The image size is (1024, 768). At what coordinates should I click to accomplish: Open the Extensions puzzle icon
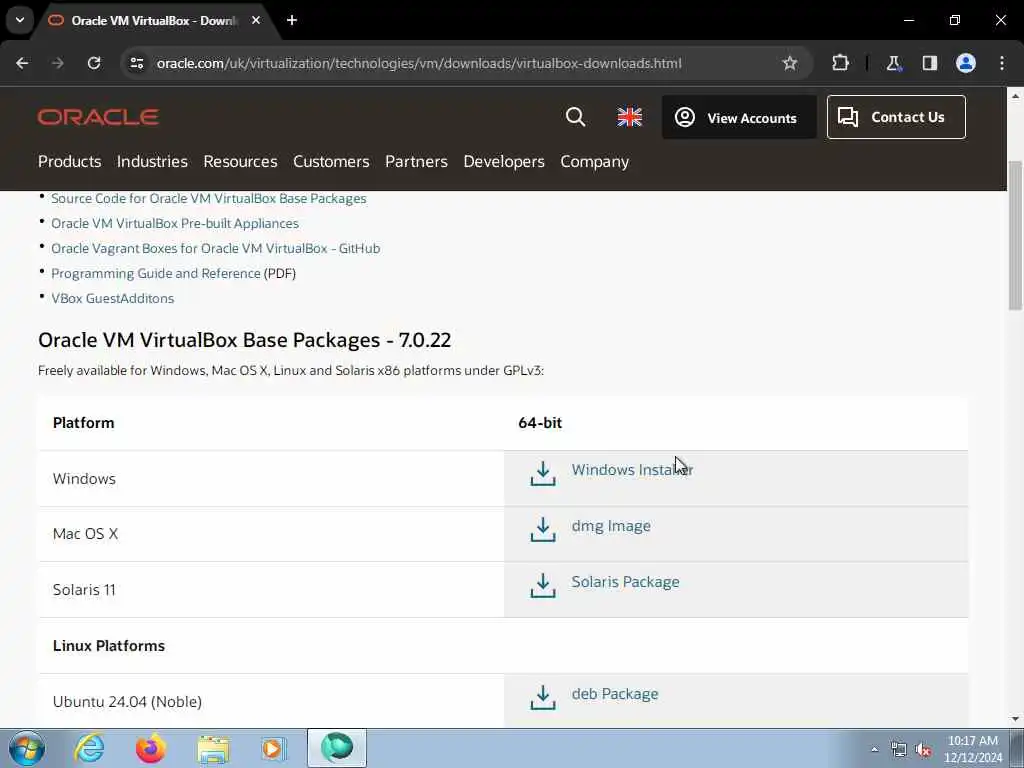point(840,63)
